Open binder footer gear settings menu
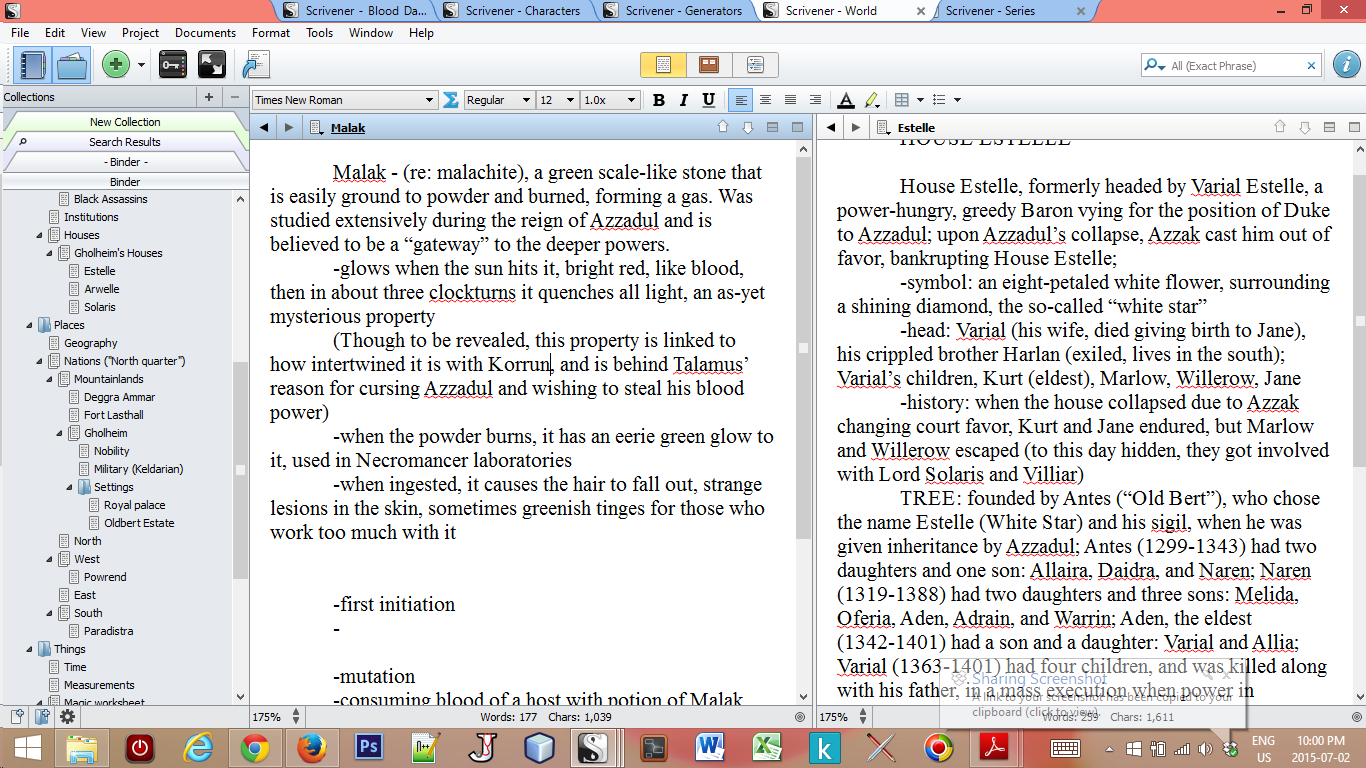Image resolution: width=1366 pixels, height=768 pixels. [x=67, y=716]
